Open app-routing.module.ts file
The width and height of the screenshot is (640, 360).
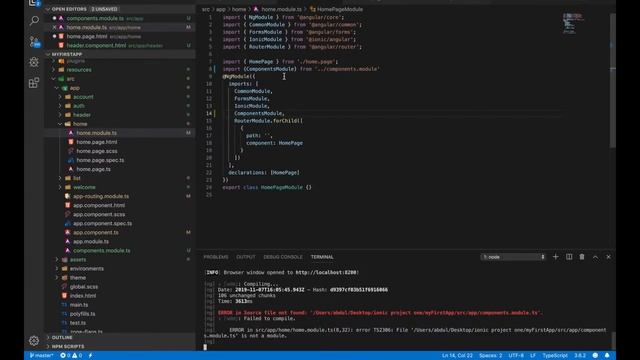pos(101,196)
